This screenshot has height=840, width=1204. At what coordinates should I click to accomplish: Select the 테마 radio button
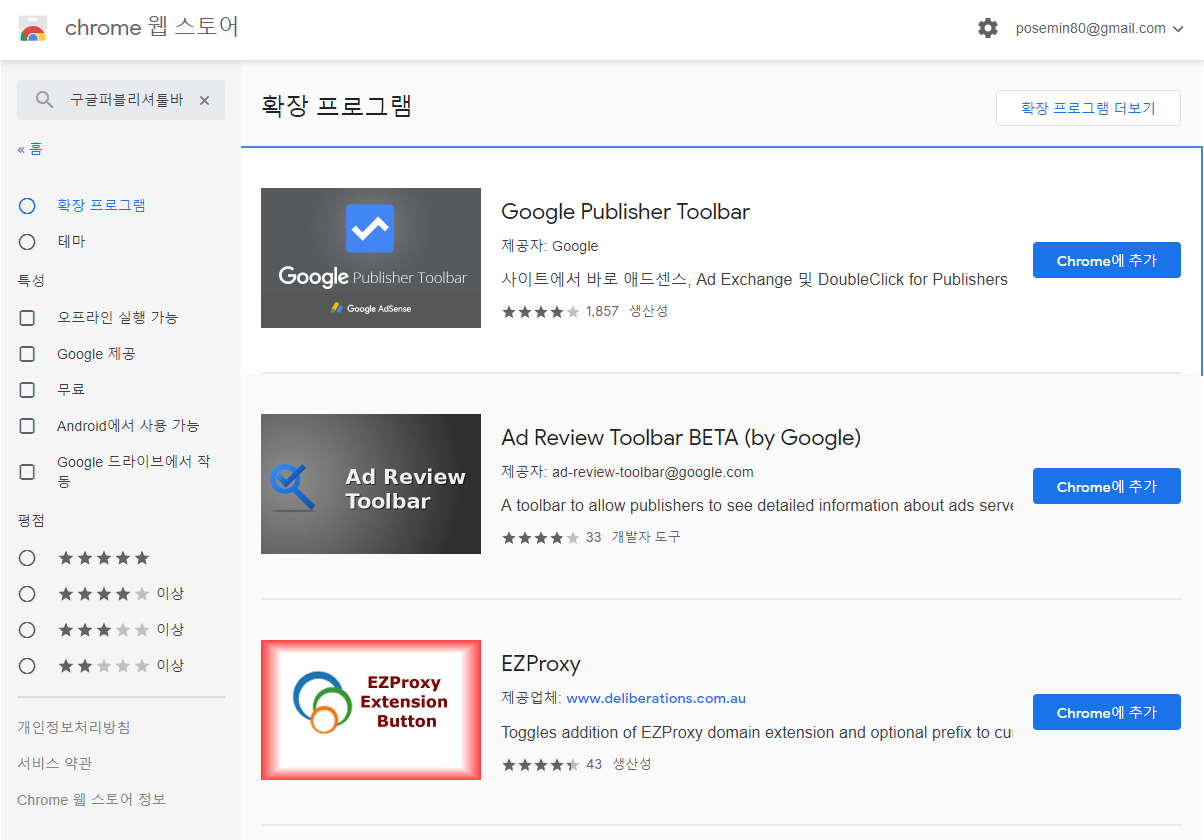click(27, 242)
